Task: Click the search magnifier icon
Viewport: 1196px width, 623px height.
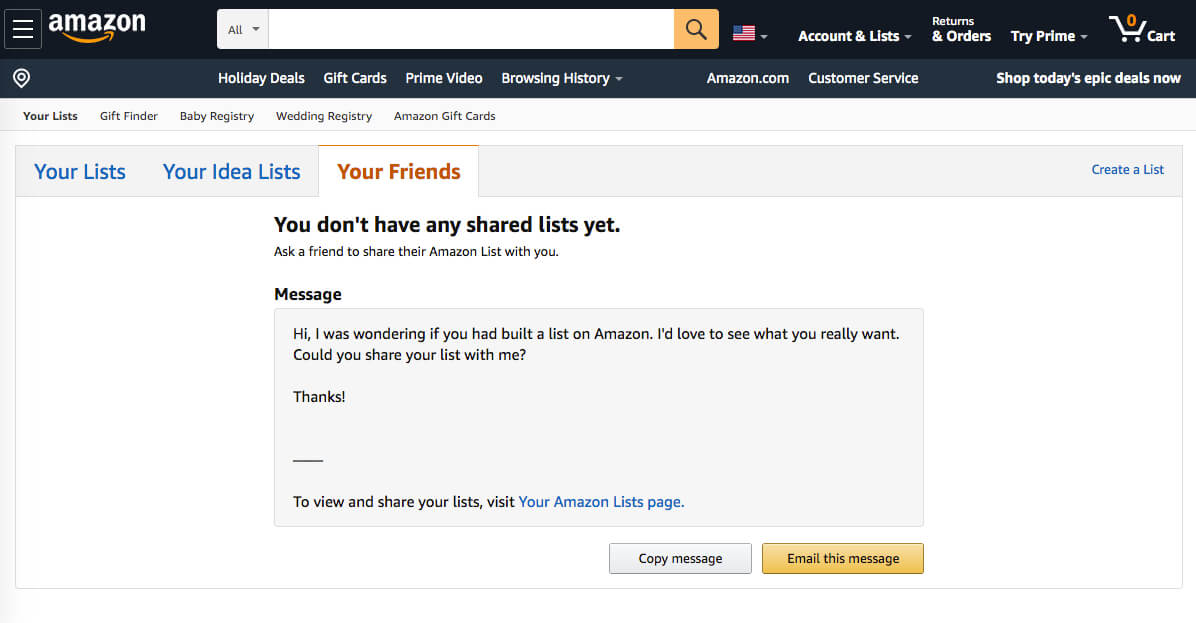Action: click(x=696, y=28)
